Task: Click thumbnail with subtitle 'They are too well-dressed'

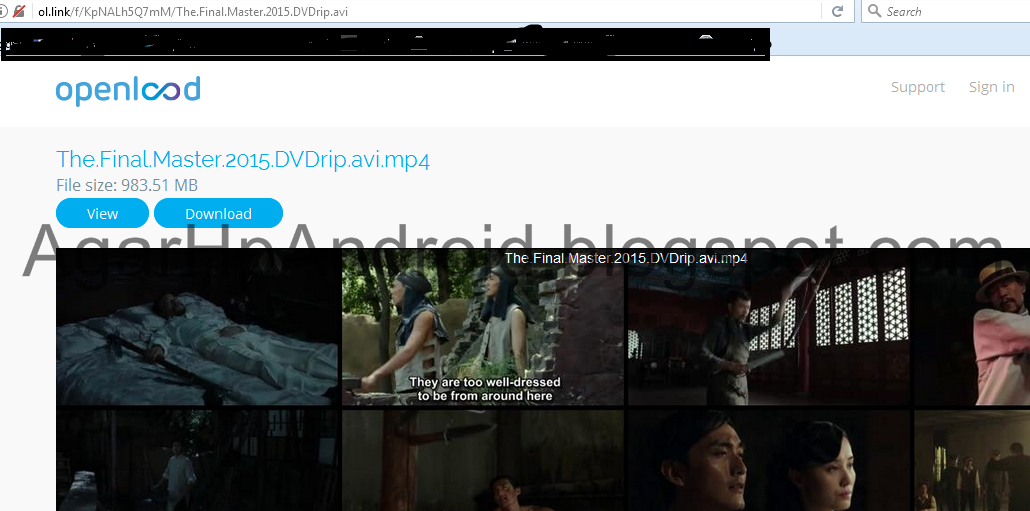Action: click(483, 327)
